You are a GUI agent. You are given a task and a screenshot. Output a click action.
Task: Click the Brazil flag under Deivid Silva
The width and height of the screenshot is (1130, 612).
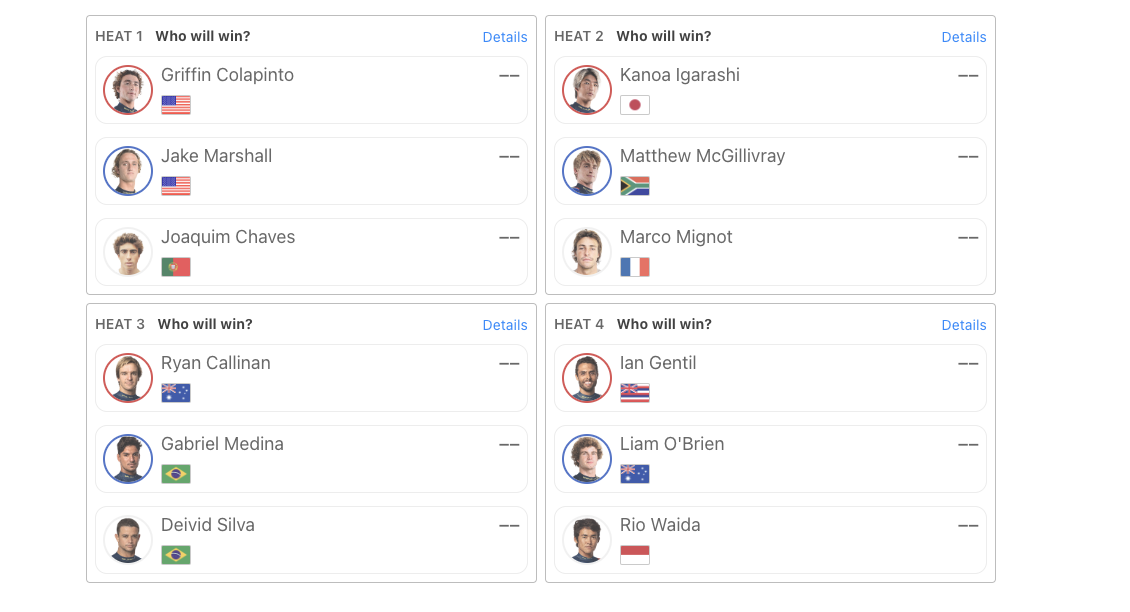coord(176,555)
